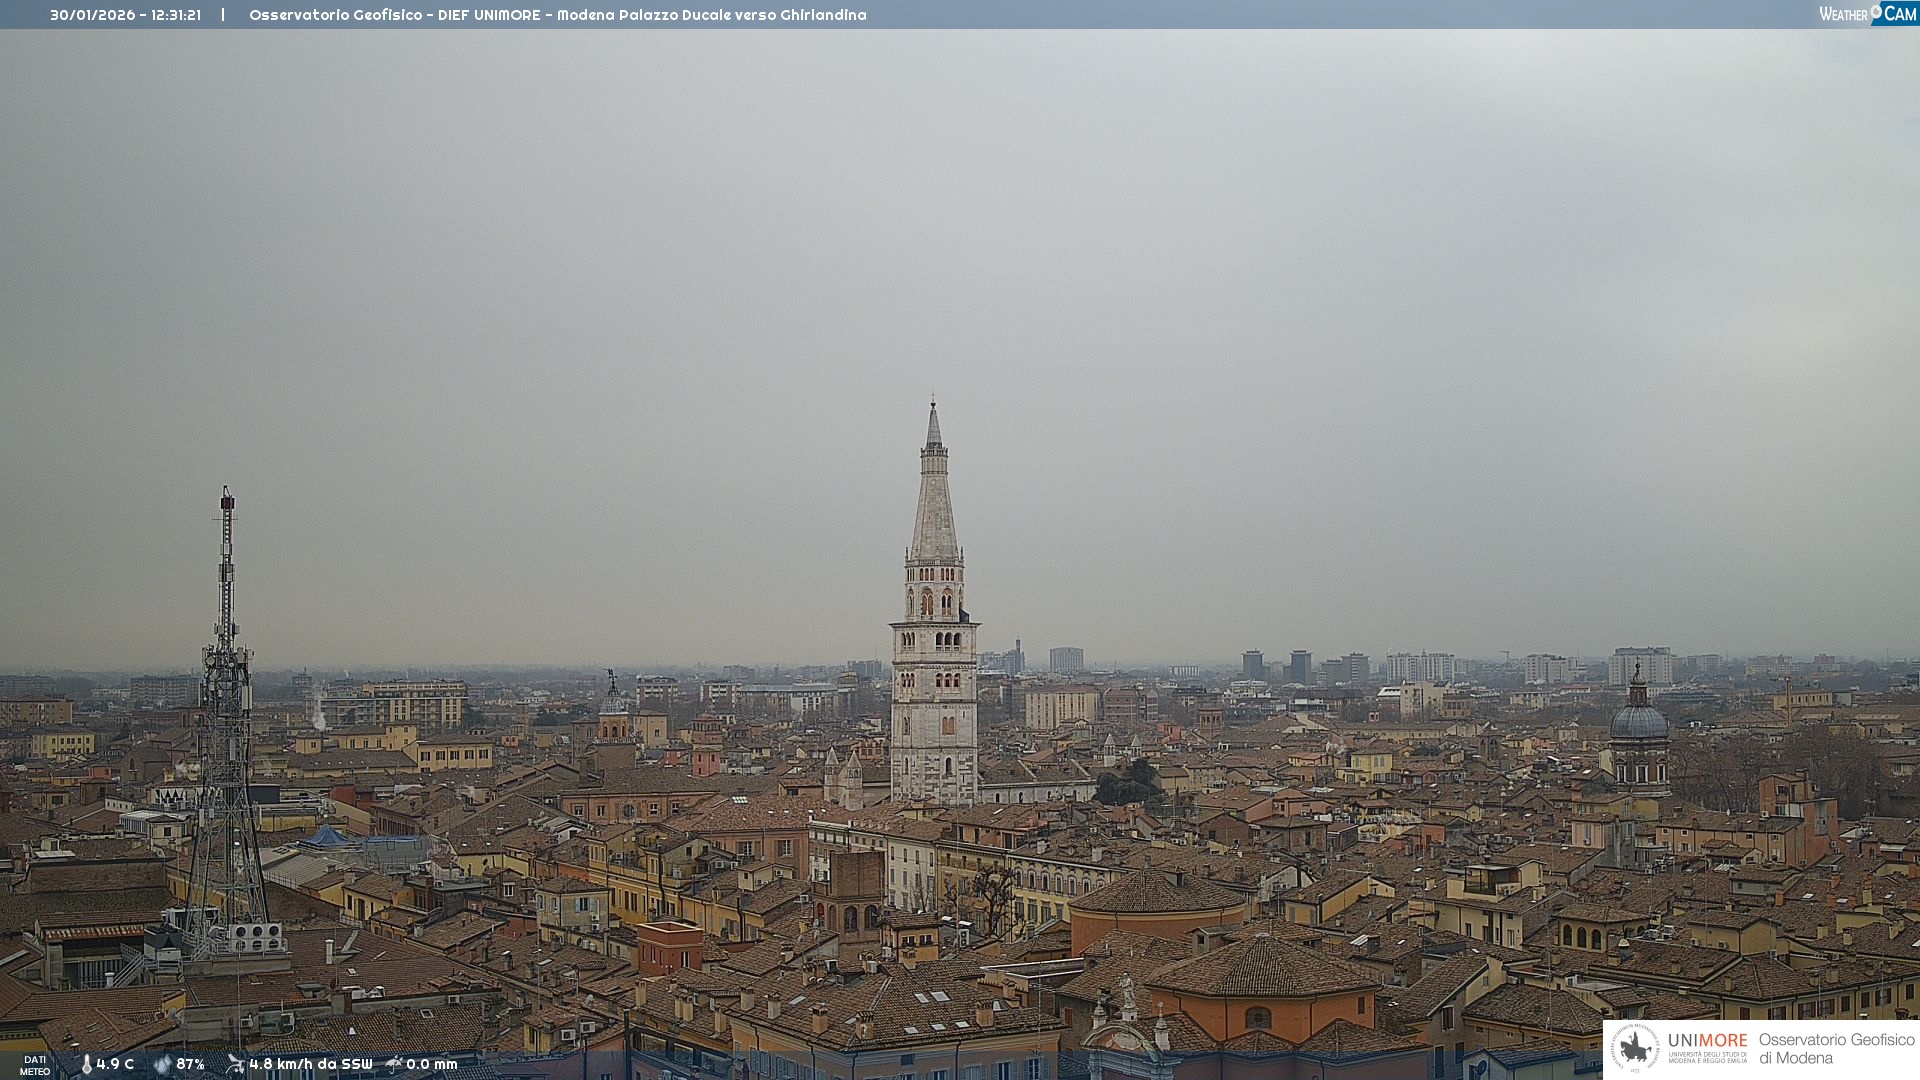Click the 4.8 km/h da SSW wind reading
1920x1080 pixels.
click(x=310, y=1064)
